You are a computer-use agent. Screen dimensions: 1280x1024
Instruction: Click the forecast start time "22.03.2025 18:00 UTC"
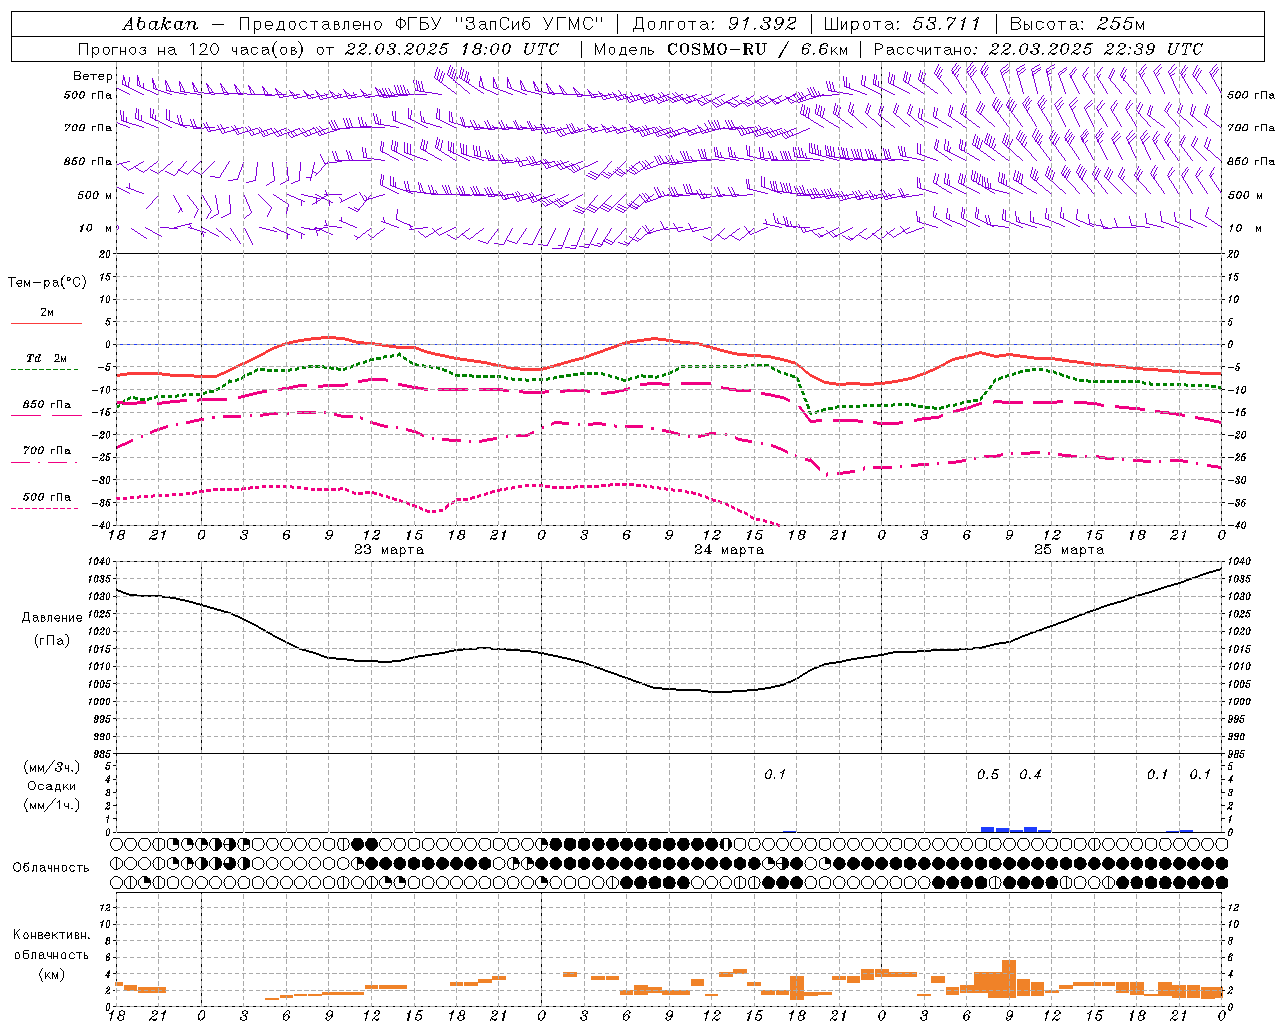[x=452, y=49]
